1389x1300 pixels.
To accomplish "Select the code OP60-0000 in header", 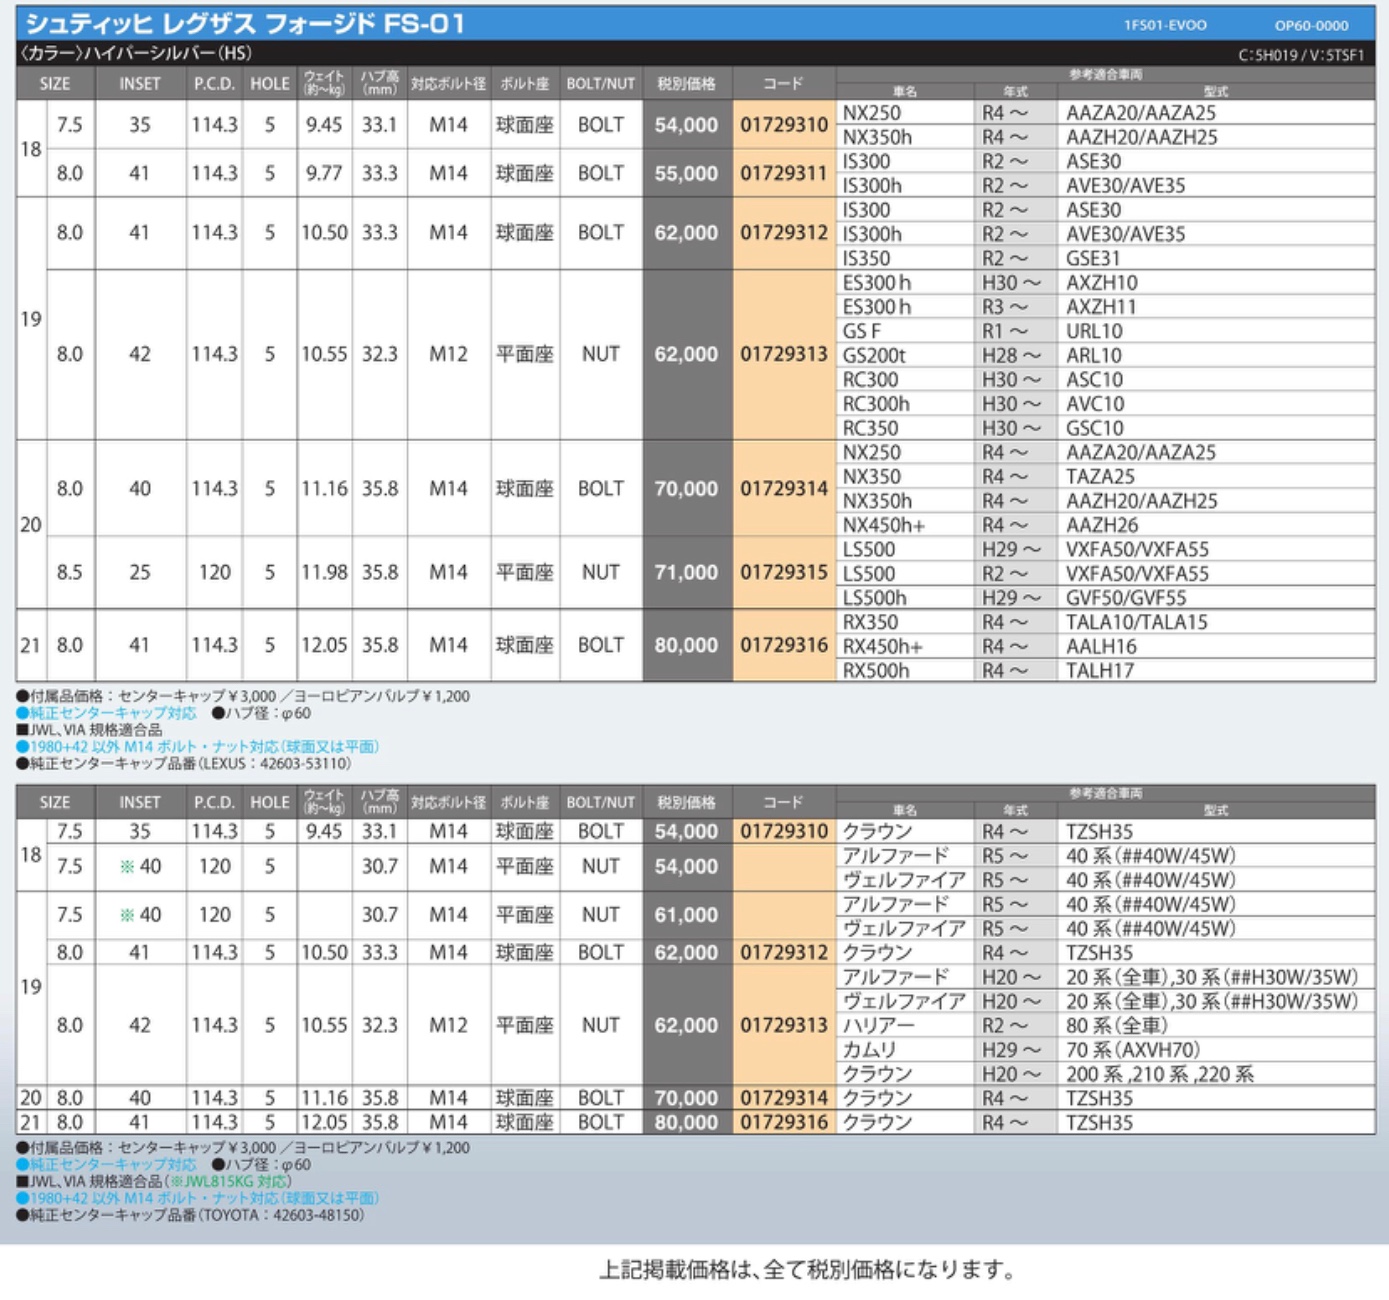I will point(1311,25).
